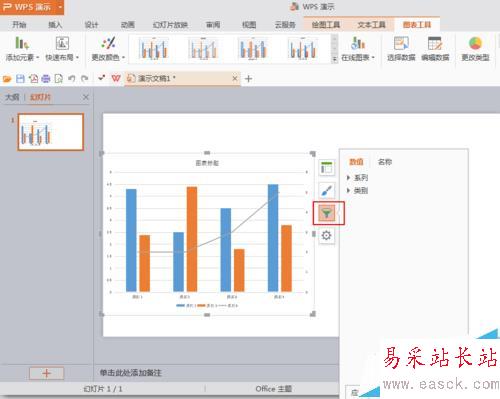Screen dimensions: 500x399
Task: Click the print icon in quick toolbar
Action: click(46, 79)
